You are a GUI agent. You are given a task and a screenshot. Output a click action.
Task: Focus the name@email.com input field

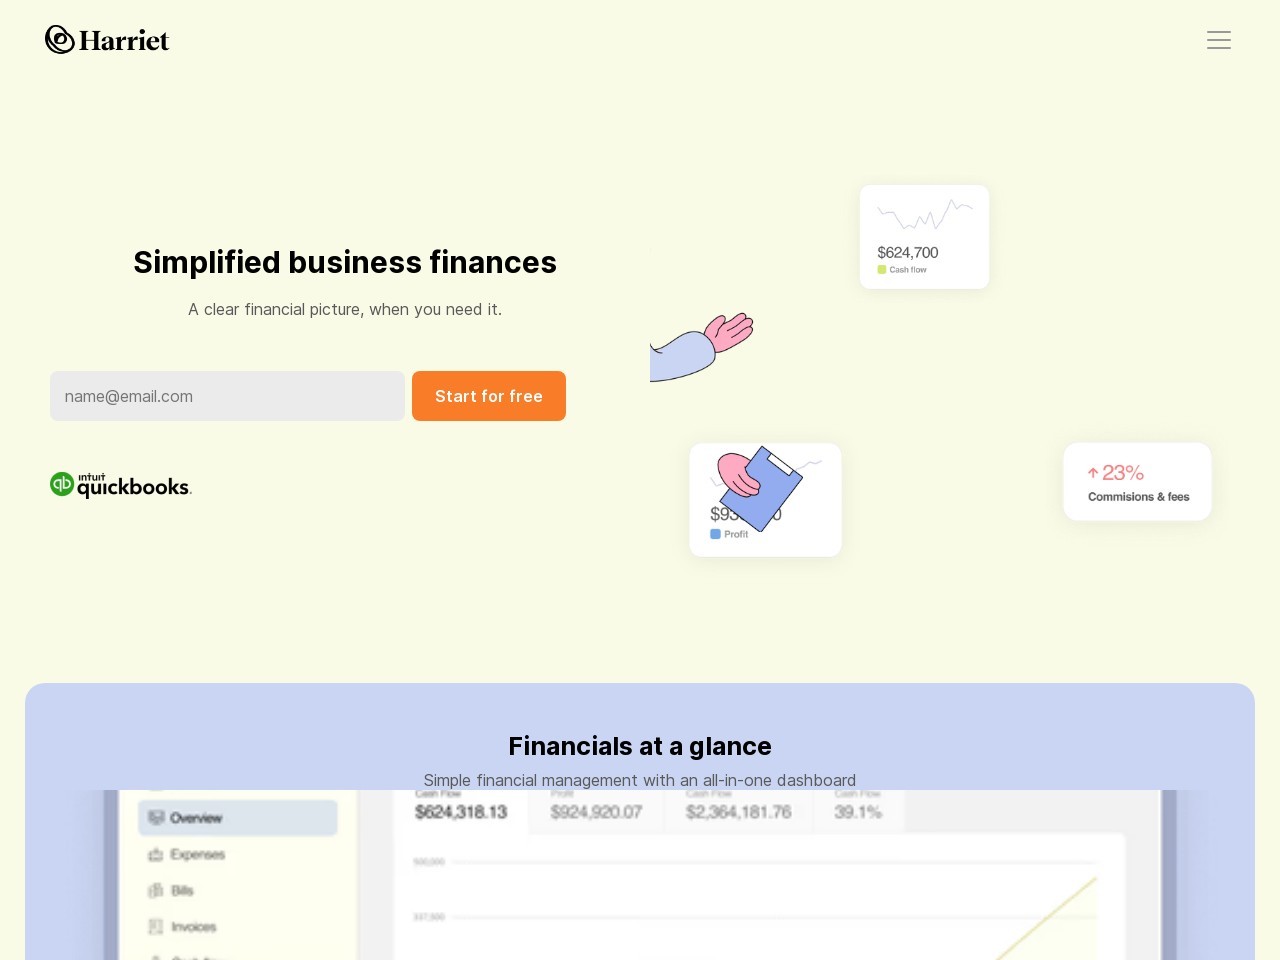click(227, 396)
